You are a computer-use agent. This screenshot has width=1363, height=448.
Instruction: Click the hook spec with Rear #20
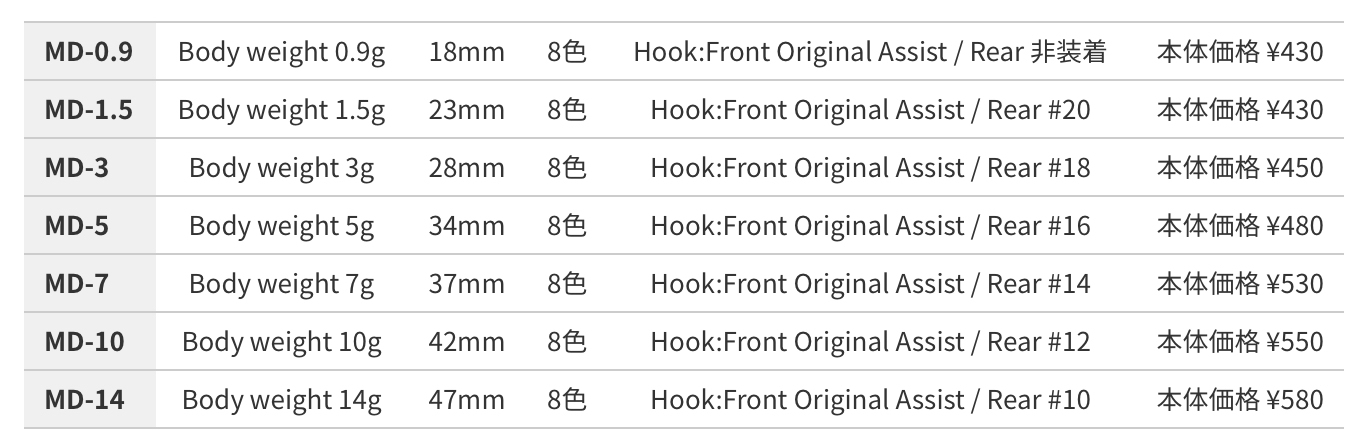(x=870, y=110)
